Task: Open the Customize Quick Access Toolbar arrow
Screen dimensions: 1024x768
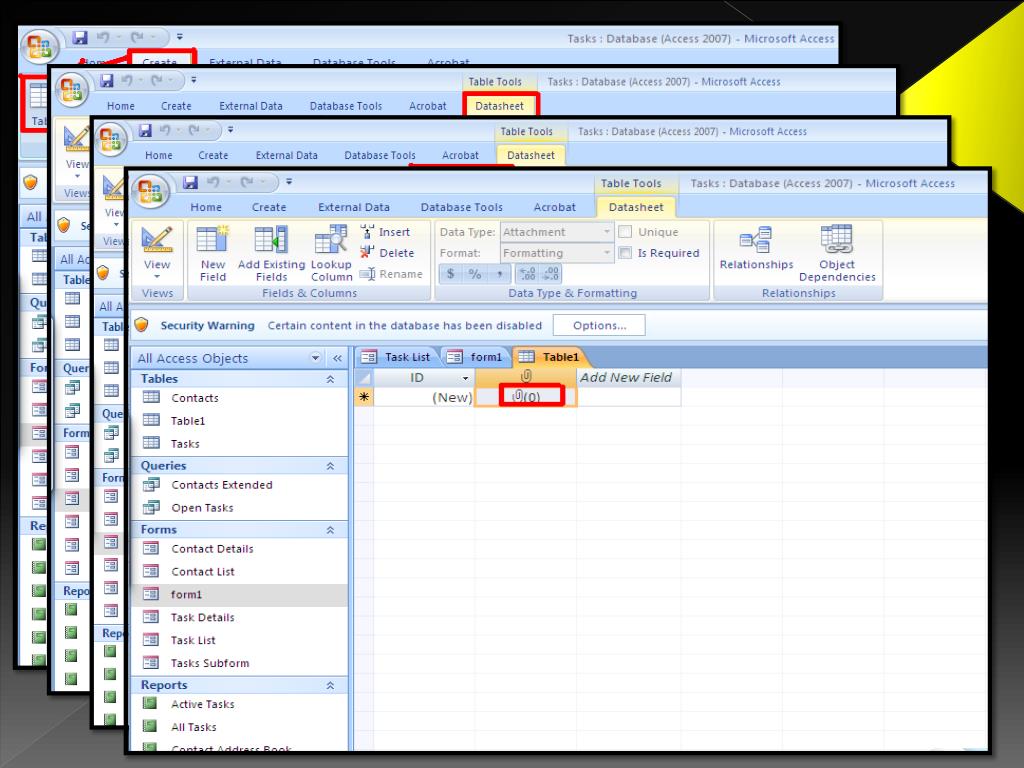Action: pyautogui.click(x=289, y=182)
